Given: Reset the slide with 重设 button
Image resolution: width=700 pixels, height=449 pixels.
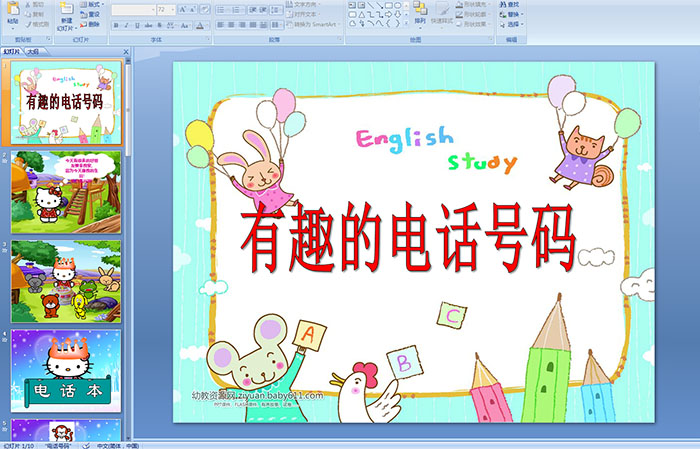Looking at the screenshot, I should click(90, 14).
